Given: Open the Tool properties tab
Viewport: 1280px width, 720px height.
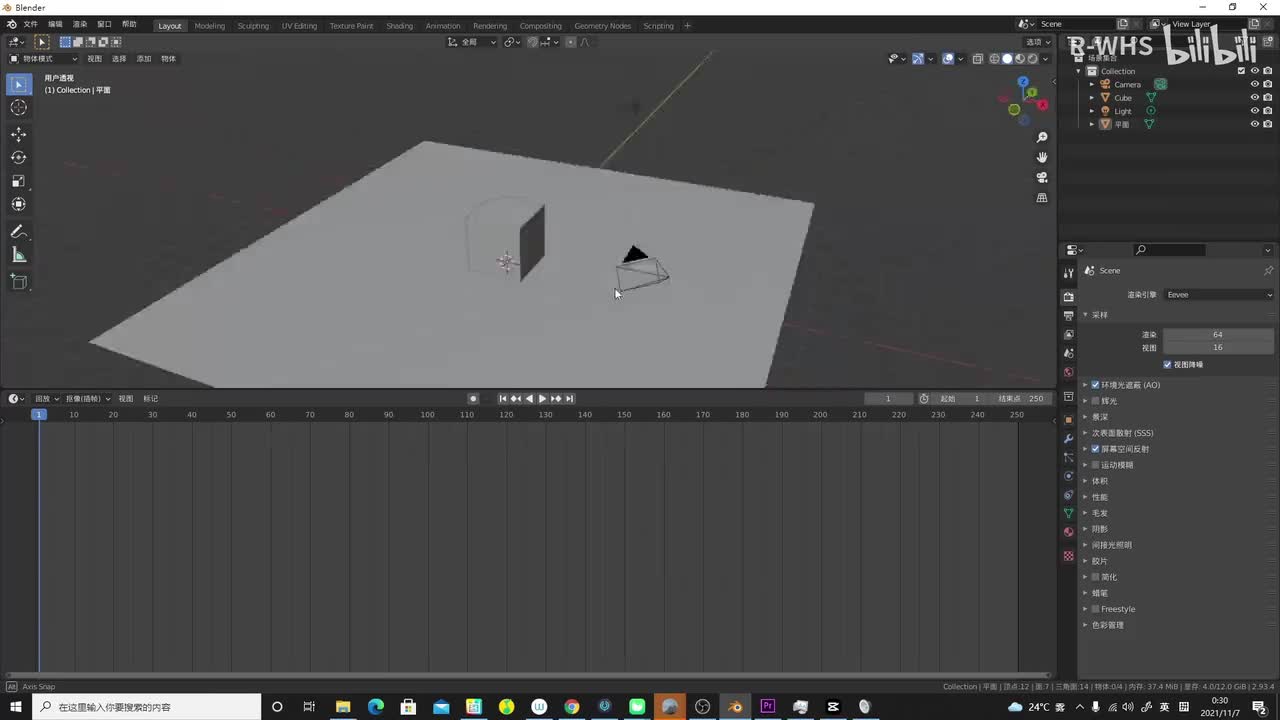Looking at the screenshot, I should (1068, 272).
